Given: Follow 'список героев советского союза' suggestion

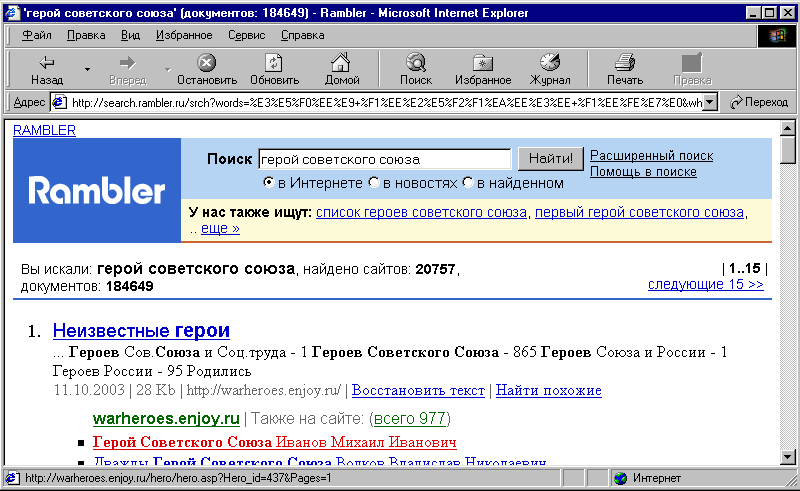Looking at the screenshot, I should (421, 212).
